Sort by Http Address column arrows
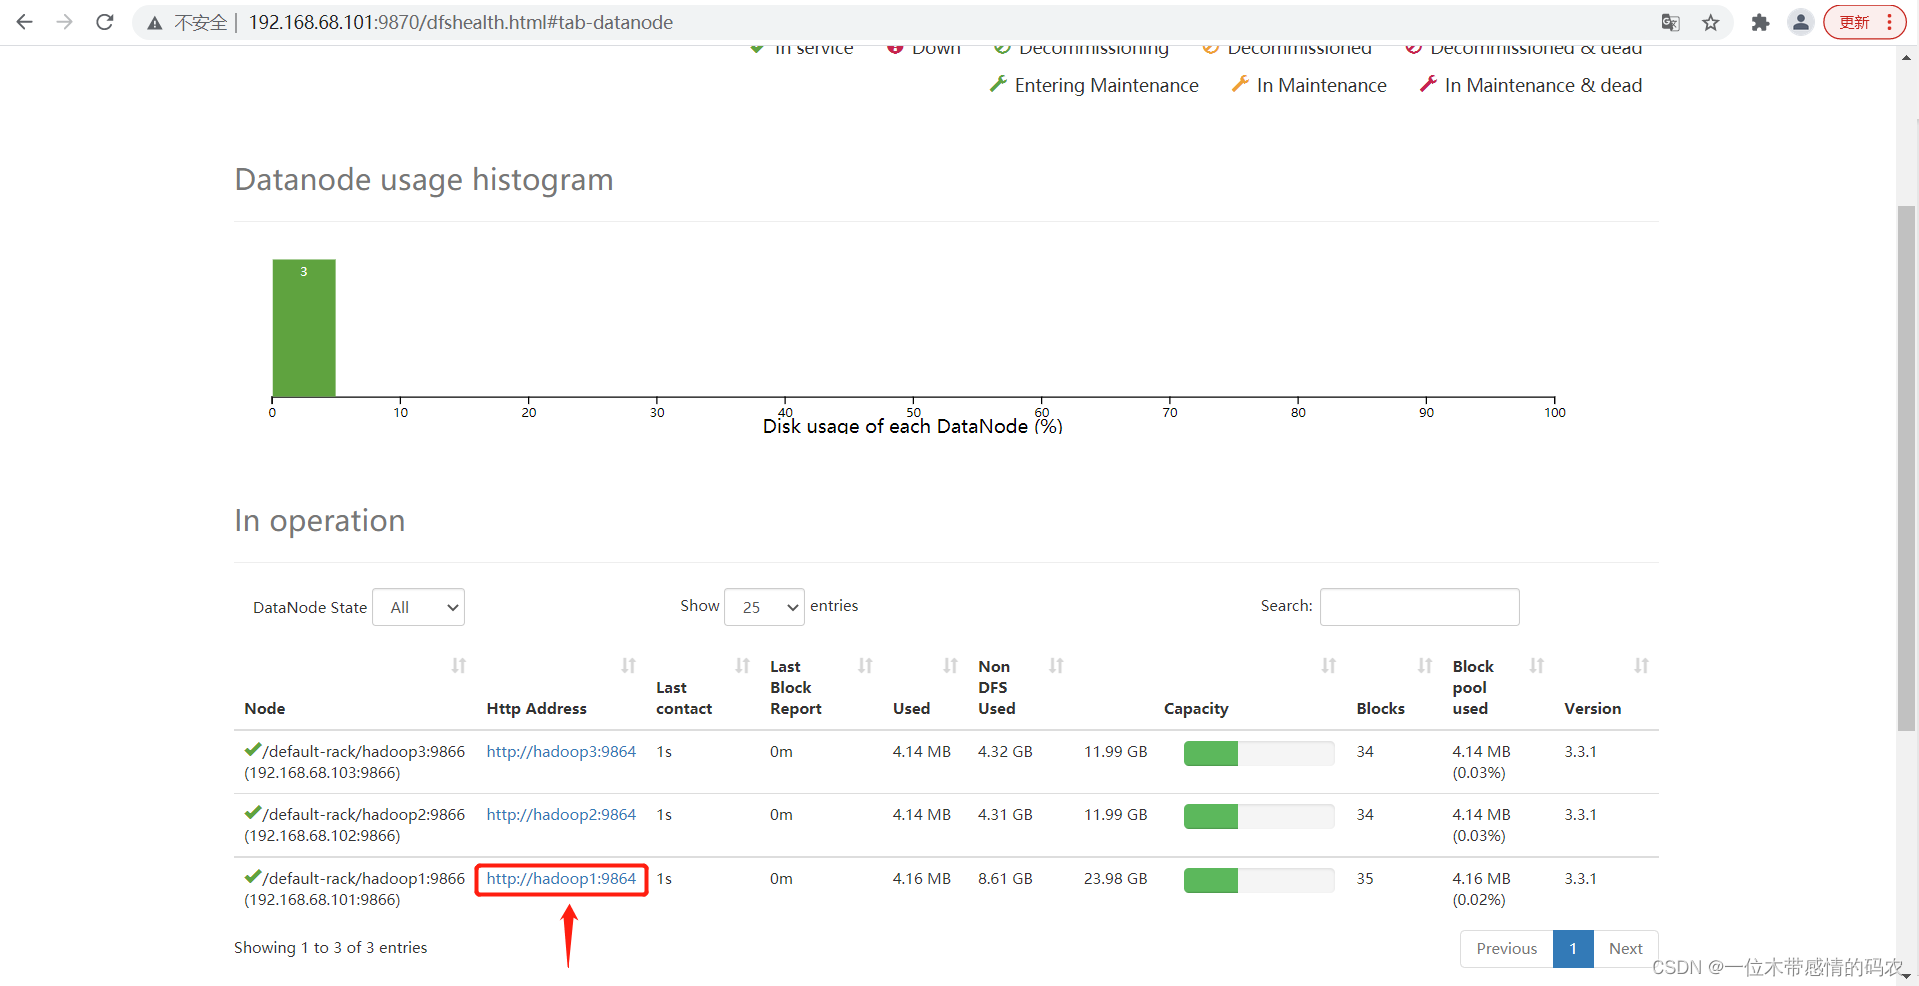The width and height of the screenshot is (1919, 986). click(628, 666)
